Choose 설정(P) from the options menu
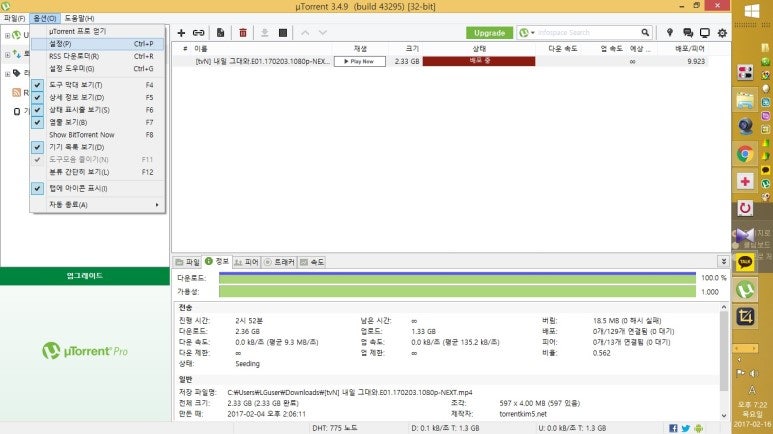Screen dimensions: 773x434 point(98,44)
